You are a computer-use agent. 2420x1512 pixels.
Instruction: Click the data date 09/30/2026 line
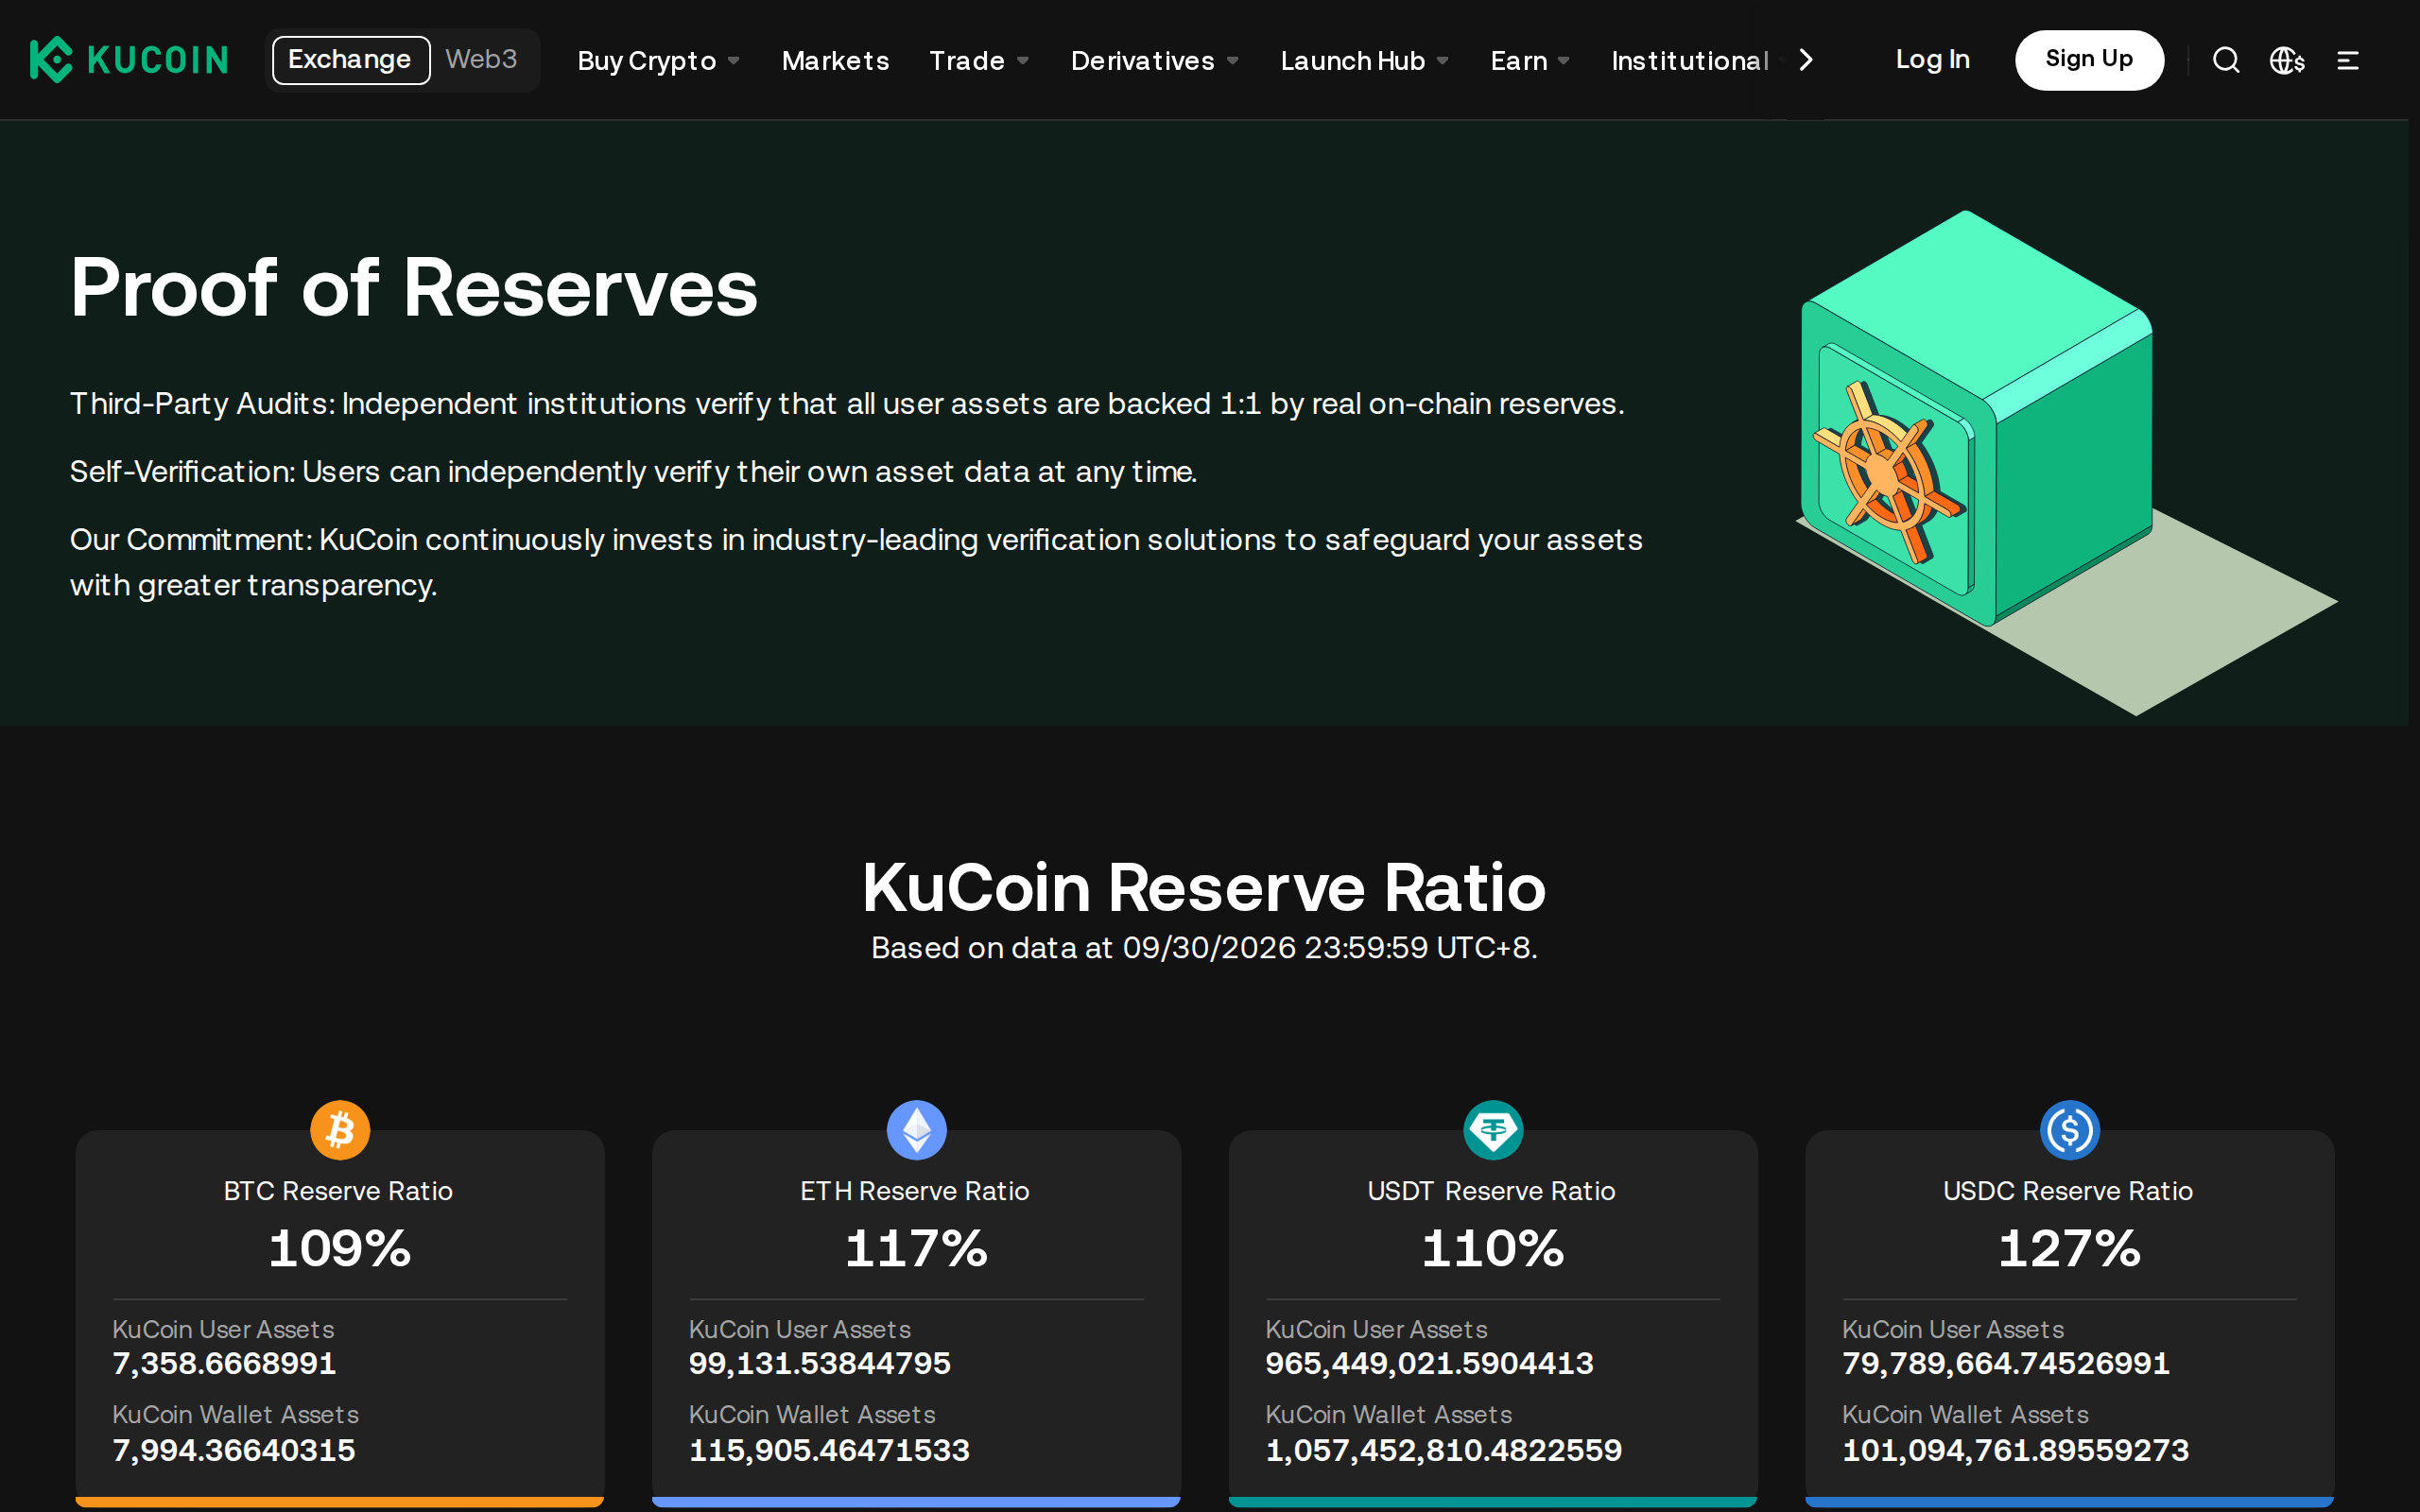(1204, 947)
